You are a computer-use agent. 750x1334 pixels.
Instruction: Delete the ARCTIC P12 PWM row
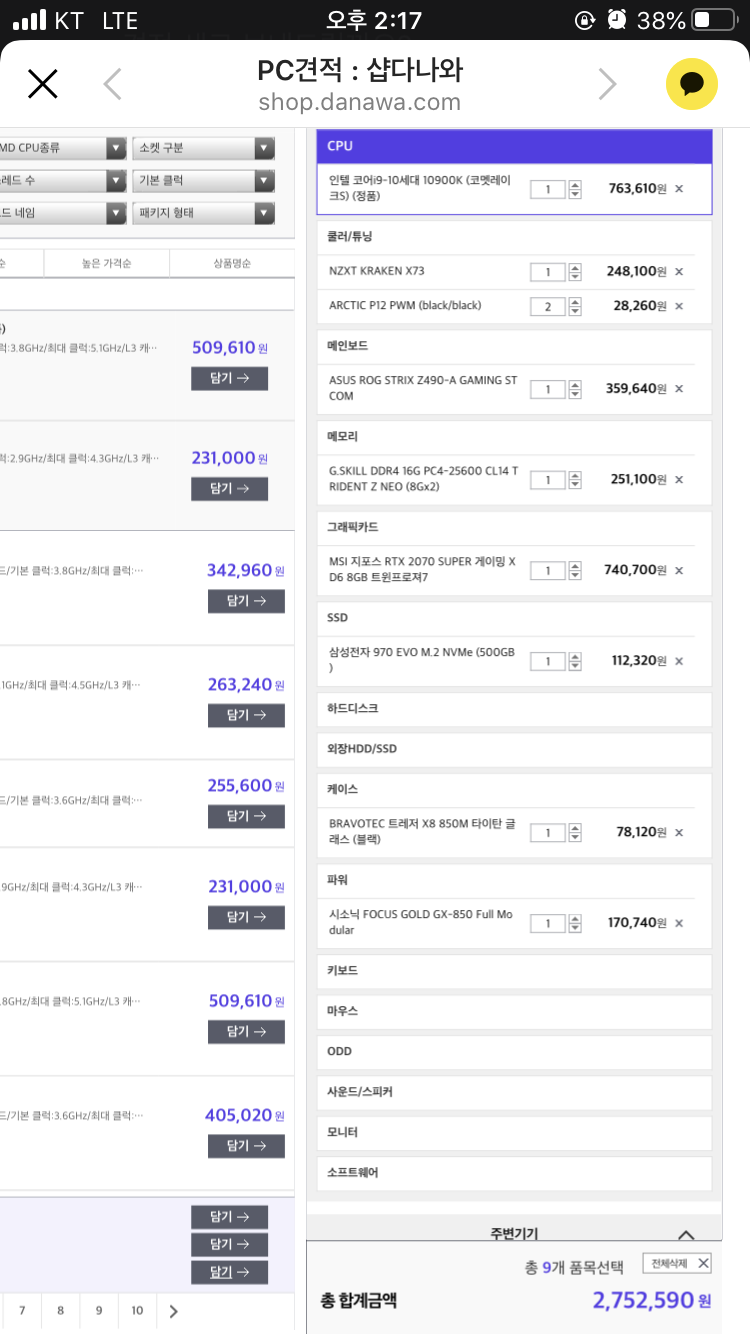point(679,306)
